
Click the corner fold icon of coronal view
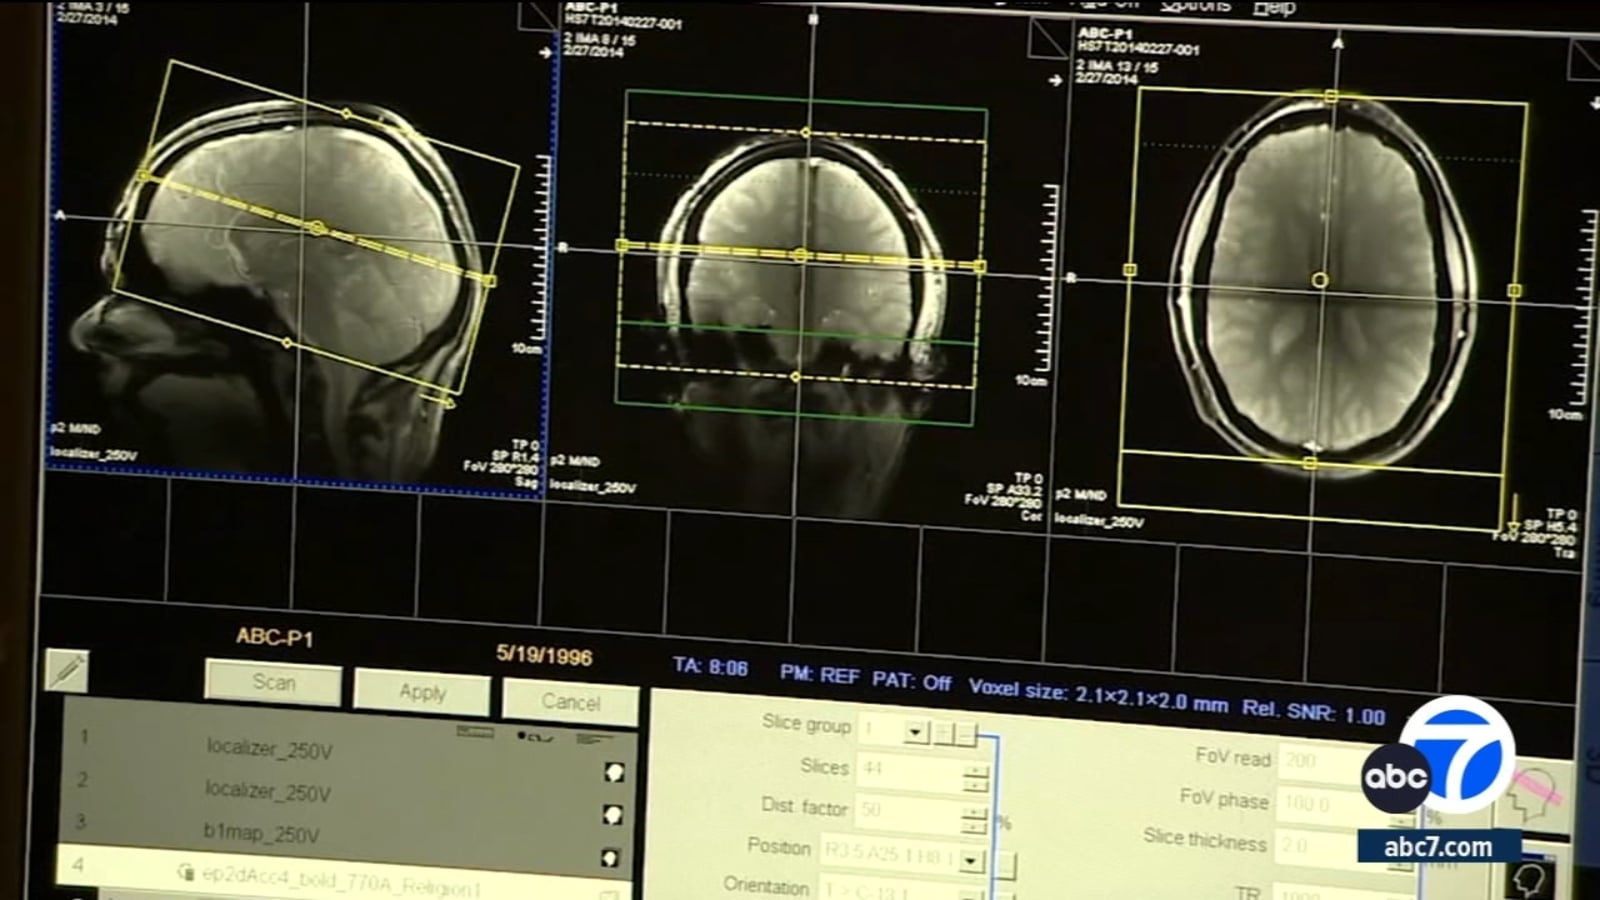coord(539,15)
